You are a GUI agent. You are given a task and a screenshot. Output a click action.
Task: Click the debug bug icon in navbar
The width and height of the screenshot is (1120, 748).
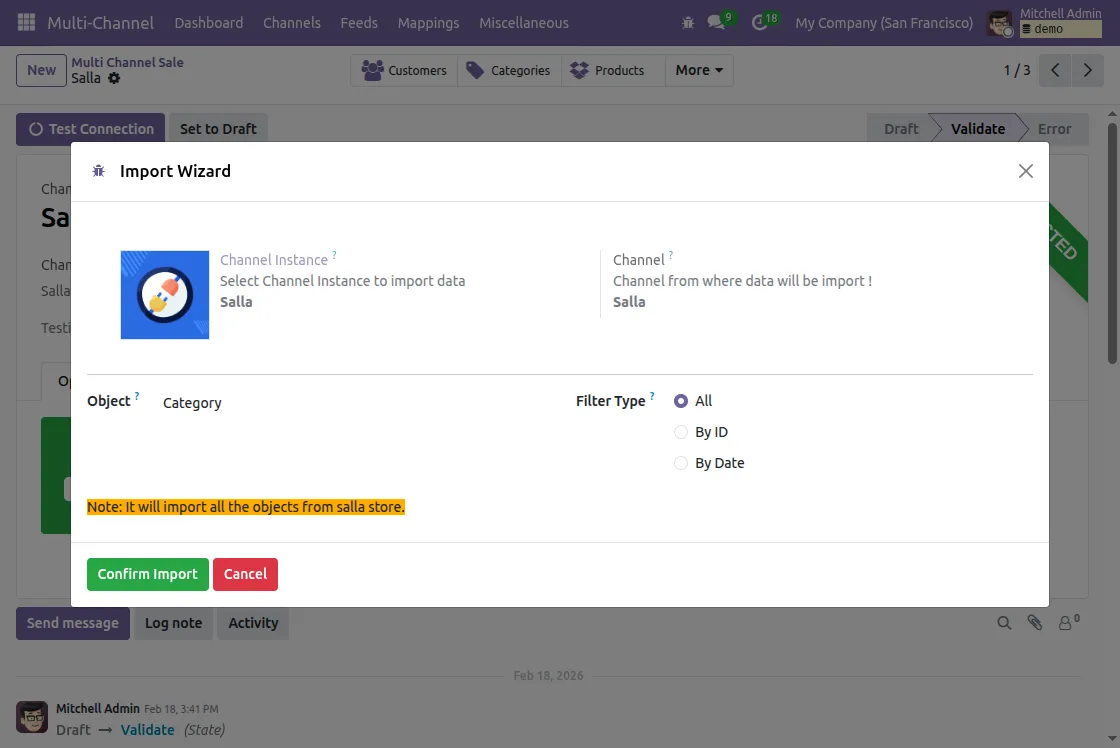pos(688,23)
